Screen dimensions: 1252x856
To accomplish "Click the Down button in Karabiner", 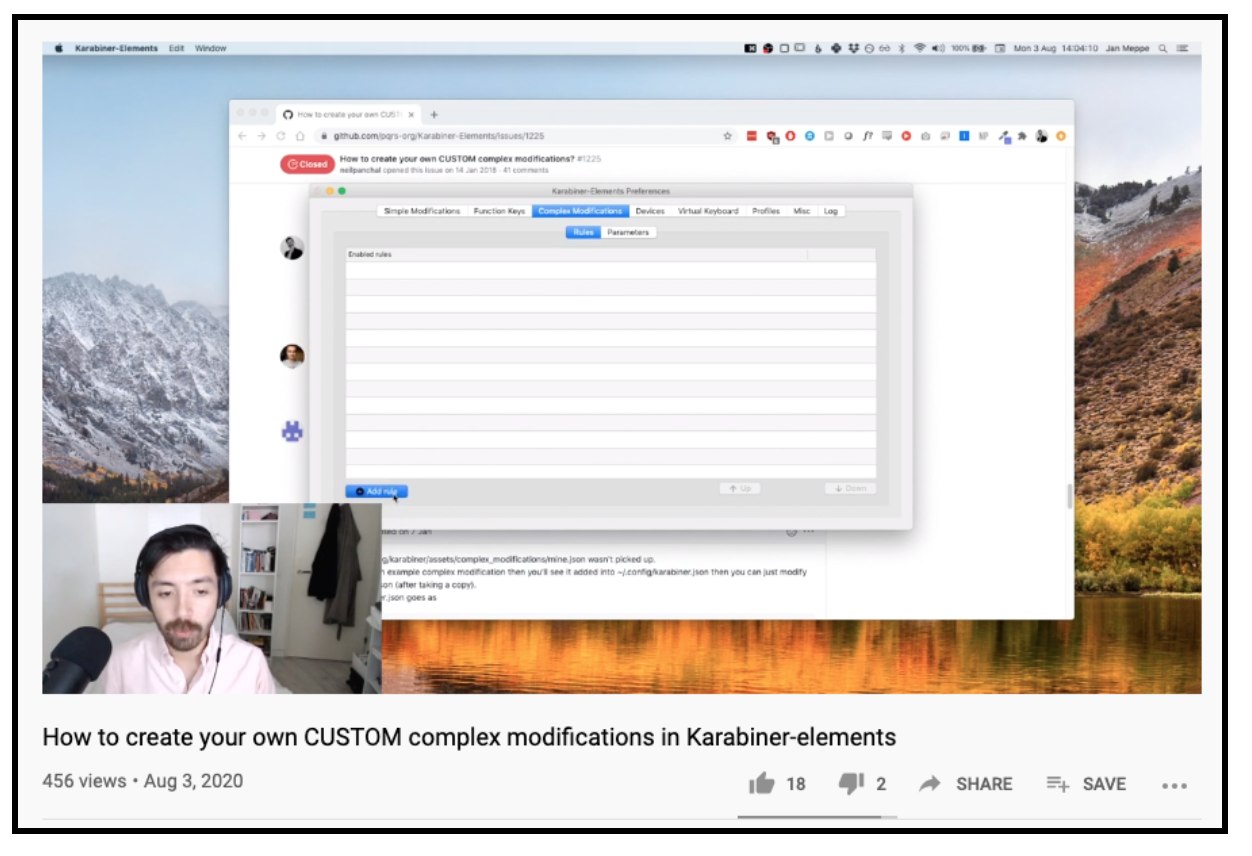I will pyautogui.click(x=850, y=488).
